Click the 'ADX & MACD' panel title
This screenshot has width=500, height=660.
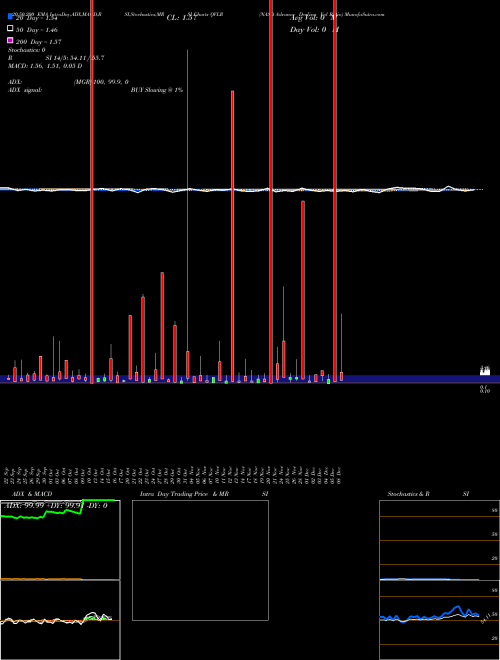click(32, 494)
